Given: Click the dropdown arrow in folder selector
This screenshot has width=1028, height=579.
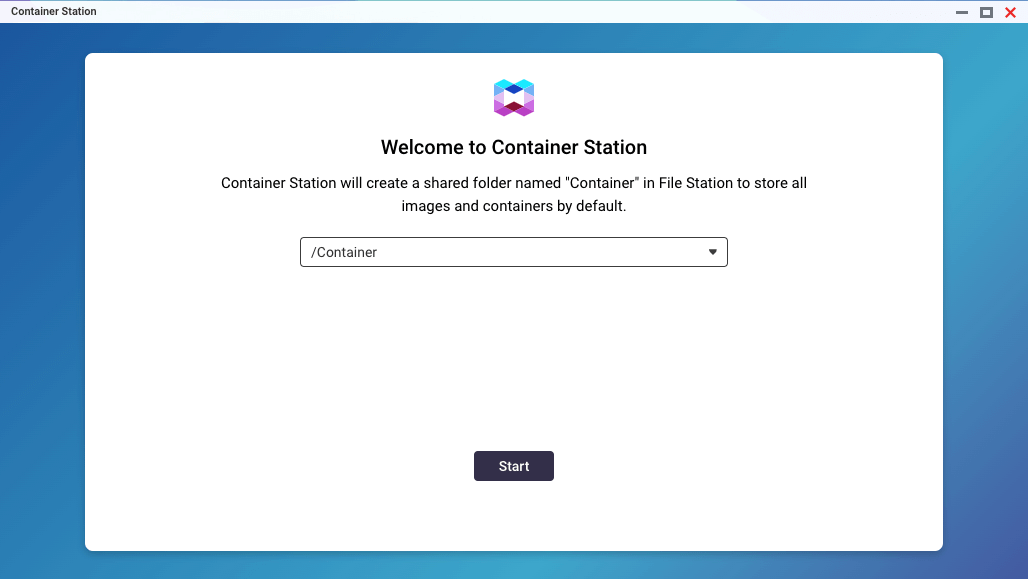Looking at the screenshot, I should point(713,252).
